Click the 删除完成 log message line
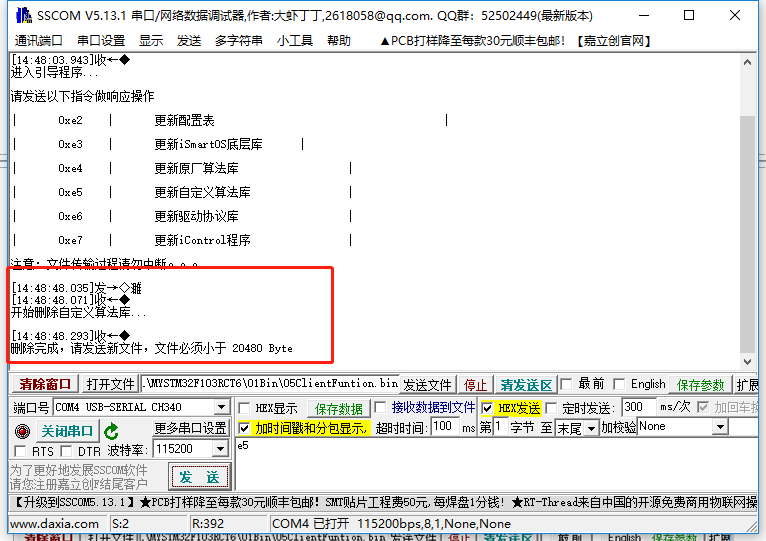Image resolution: width=766 pixels, height=541 pixels. (152, 348)
